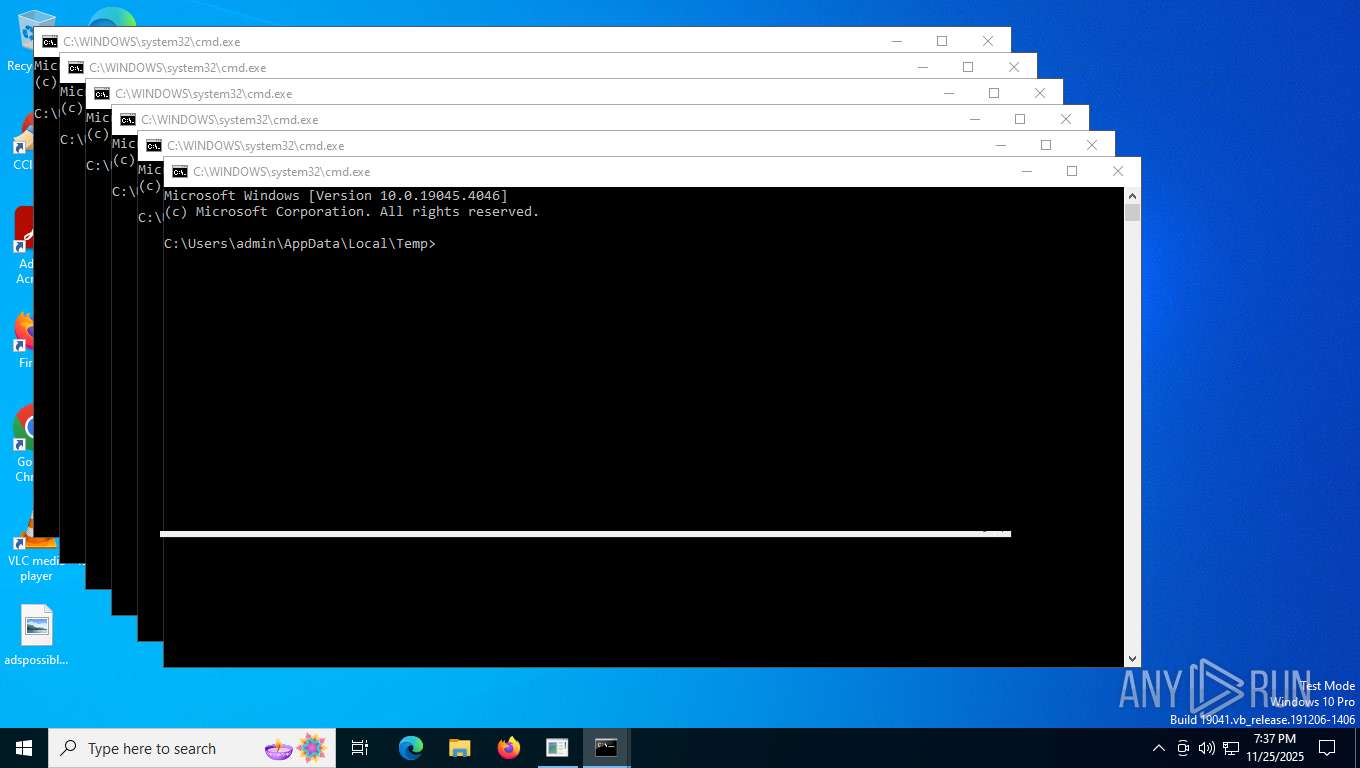Open the network status tray icon
Image resolution: width=1360 pixels, height=768 pixels.
pos(1231,748)
